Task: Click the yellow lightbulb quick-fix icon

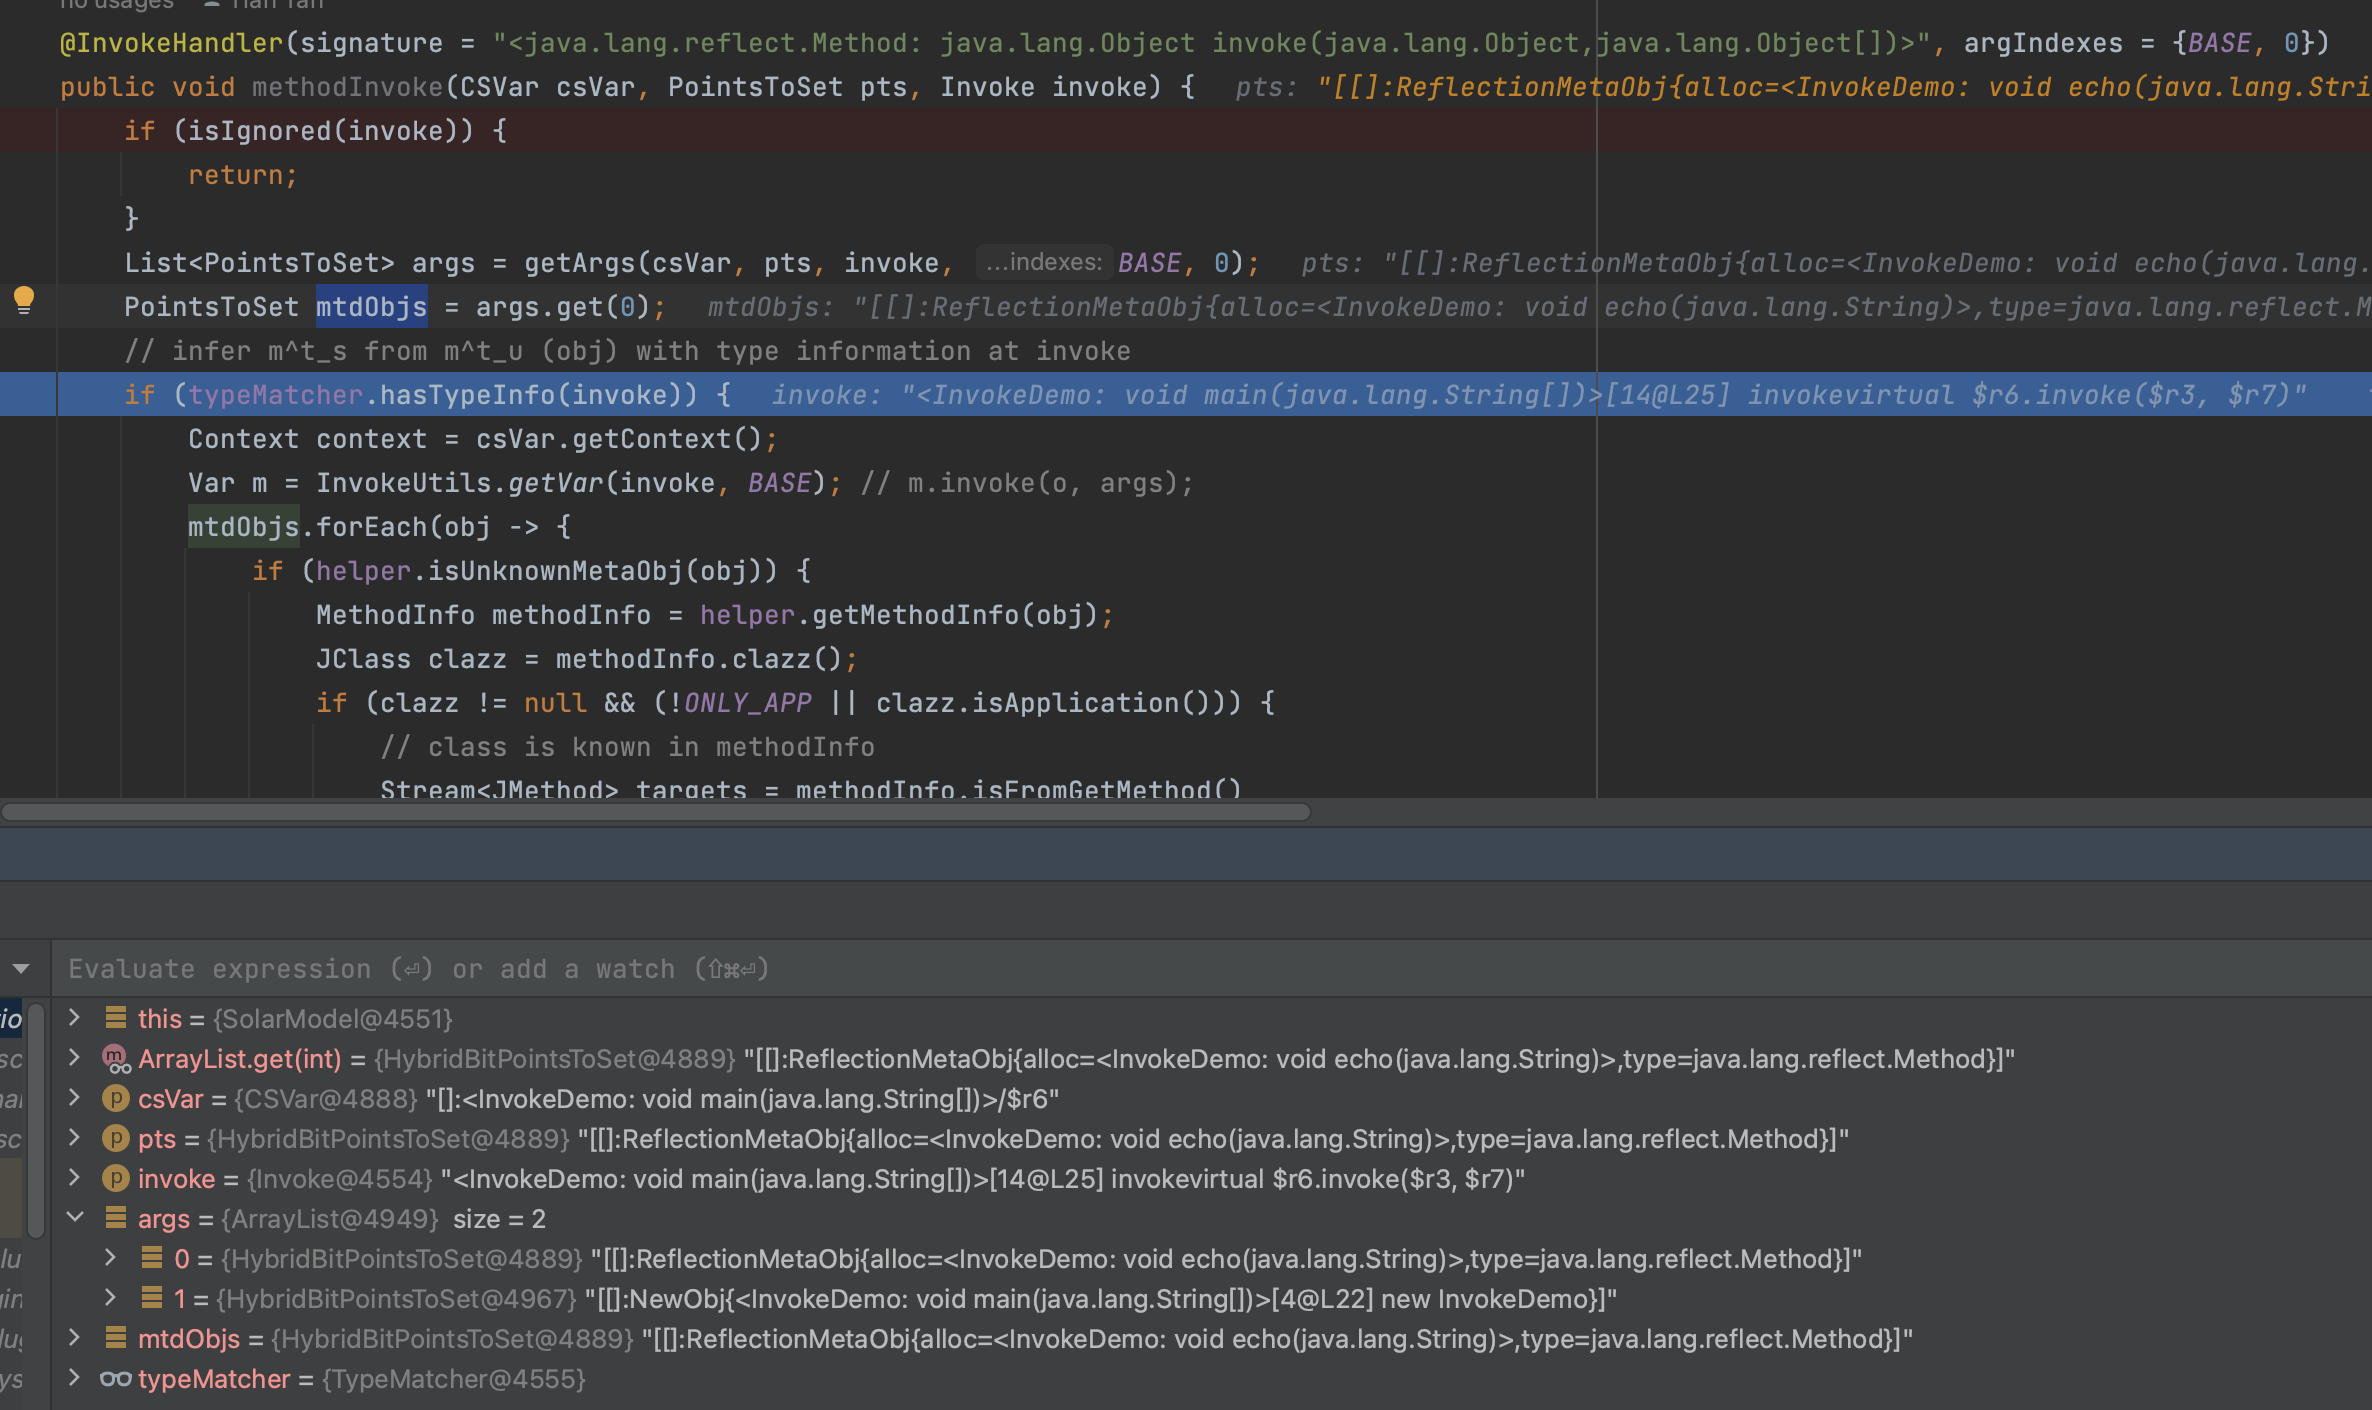Action: pos(24,300)
